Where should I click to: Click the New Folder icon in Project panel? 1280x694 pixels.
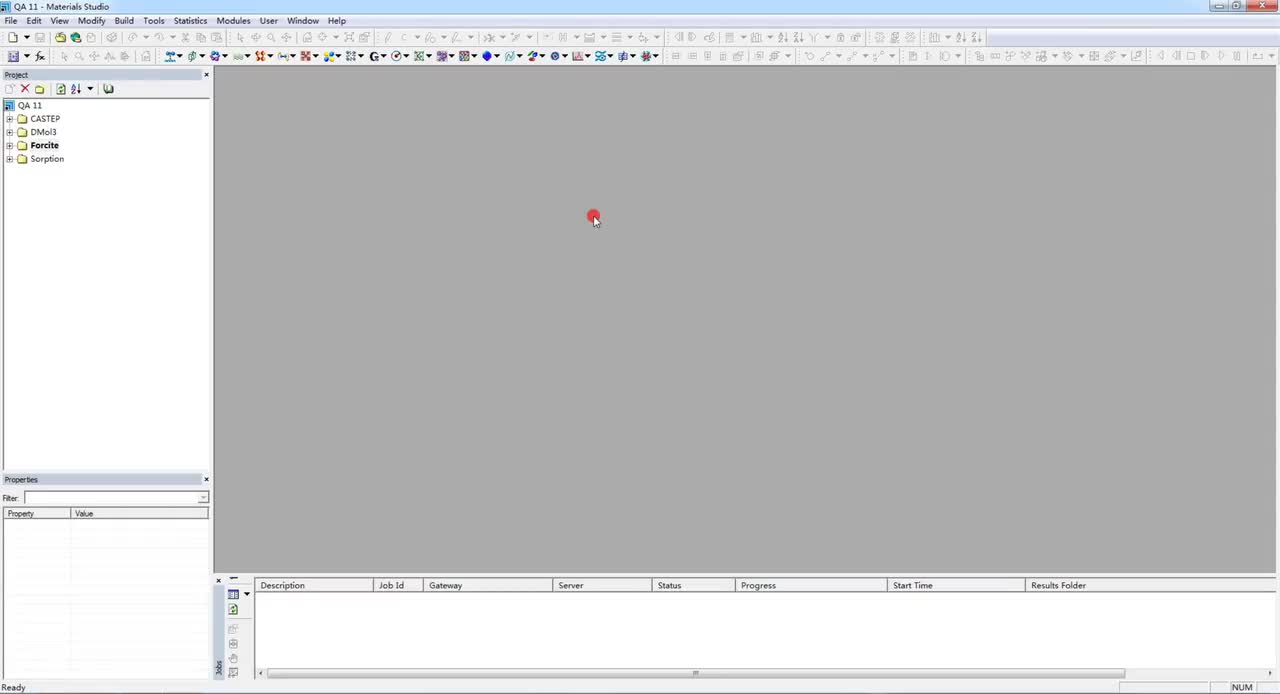click(40, 89)
